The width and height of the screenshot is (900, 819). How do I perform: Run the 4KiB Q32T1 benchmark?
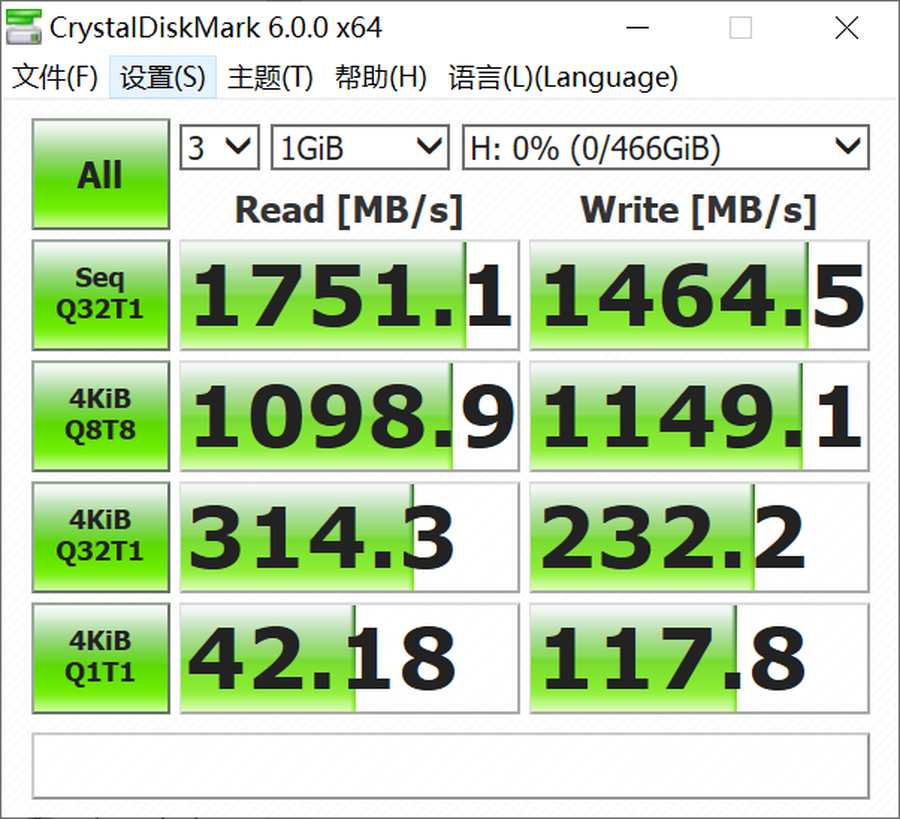[100, 537]
